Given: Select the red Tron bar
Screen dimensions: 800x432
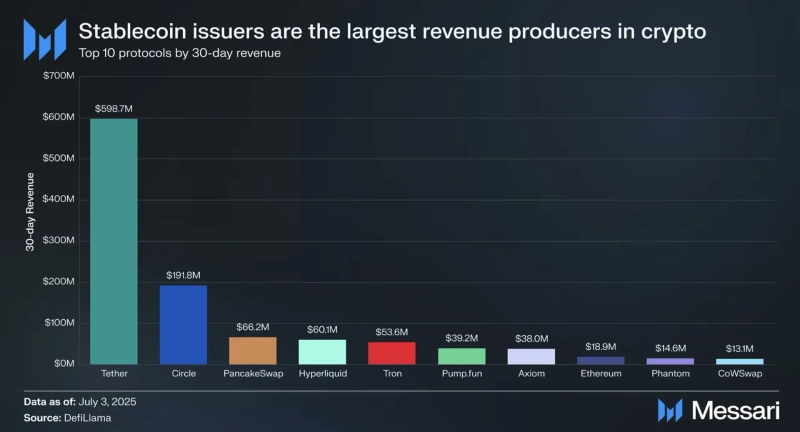Looking at the screenshot, I should 391,353.
